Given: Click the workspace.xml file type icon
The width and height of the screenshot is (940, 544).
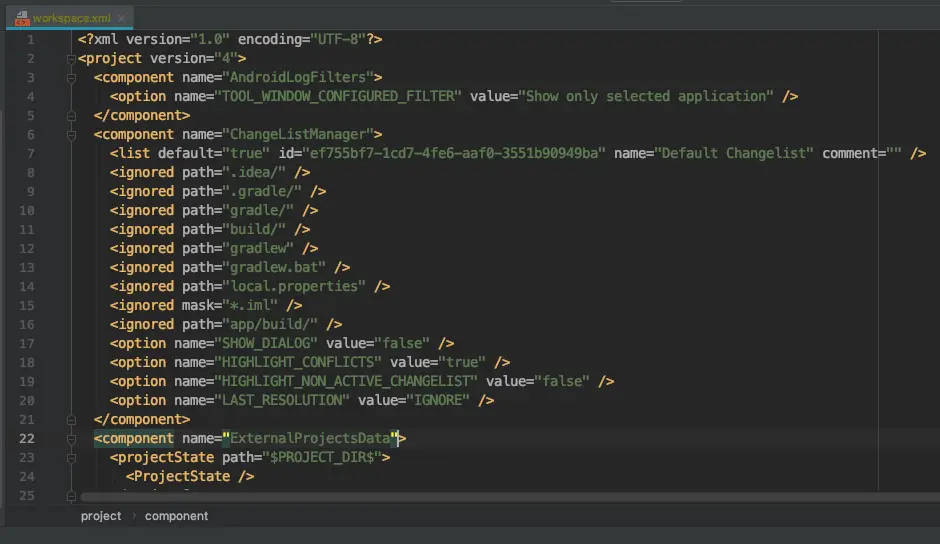Looking at the screenshot, I should tap(22, 19).
